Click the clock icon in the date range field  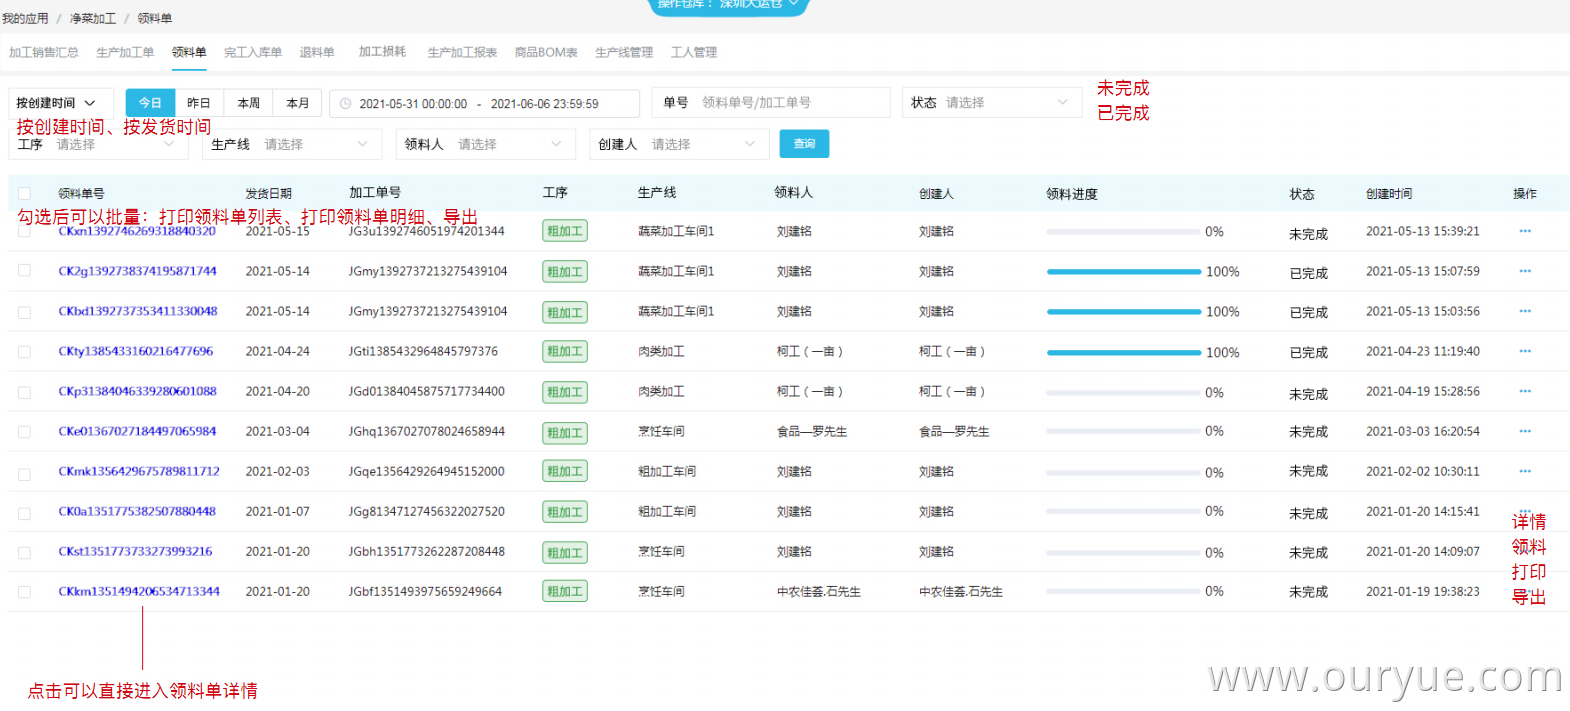(345, 103)
